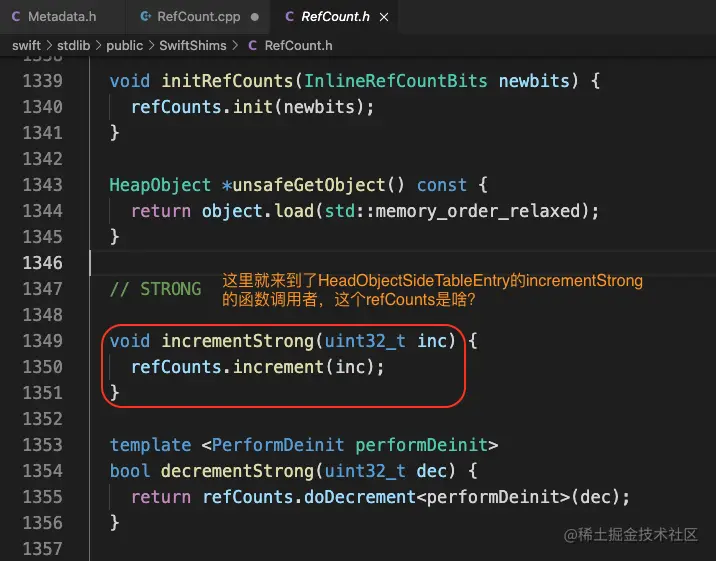Open the stdlib breadcrumb segment
This screenshot has width=716, height=561.
coord(74,46)
